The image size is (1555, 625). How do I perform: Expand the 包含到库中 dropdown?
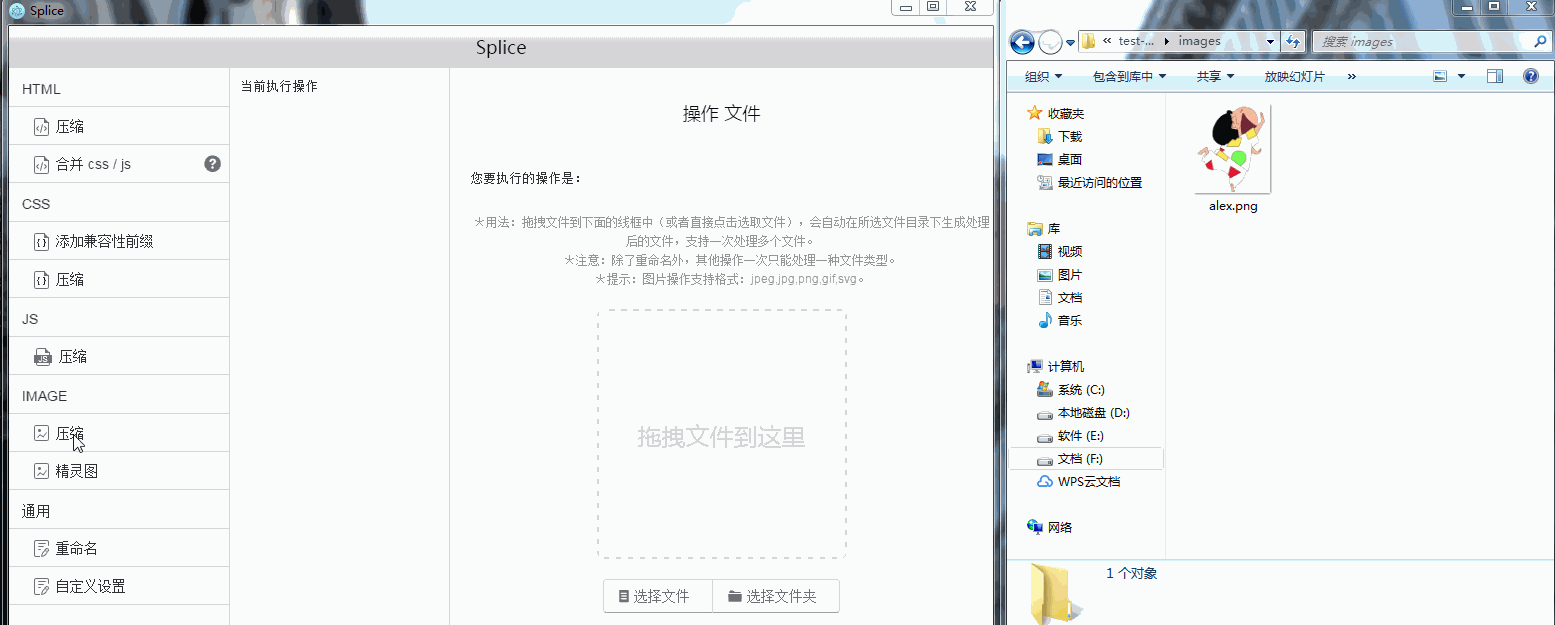coord(1128,75)
